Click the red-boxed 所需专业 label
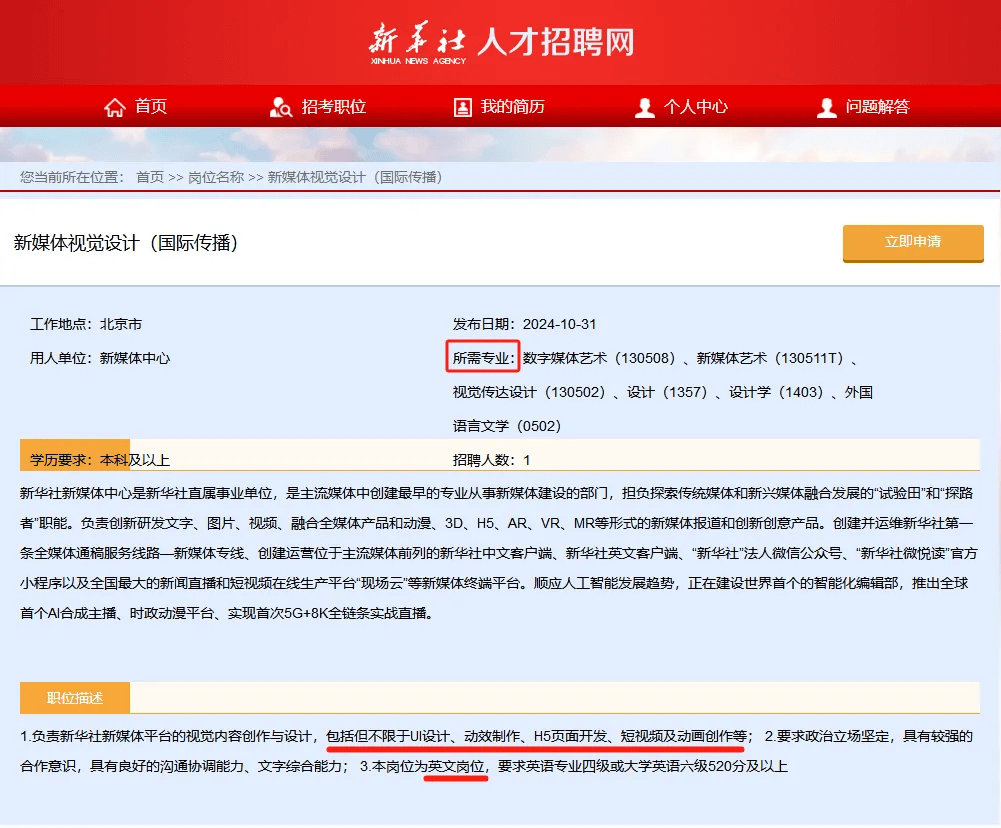Image resolution: width=1001 pixels, height=828 pixels. click(x=482, y=357)
